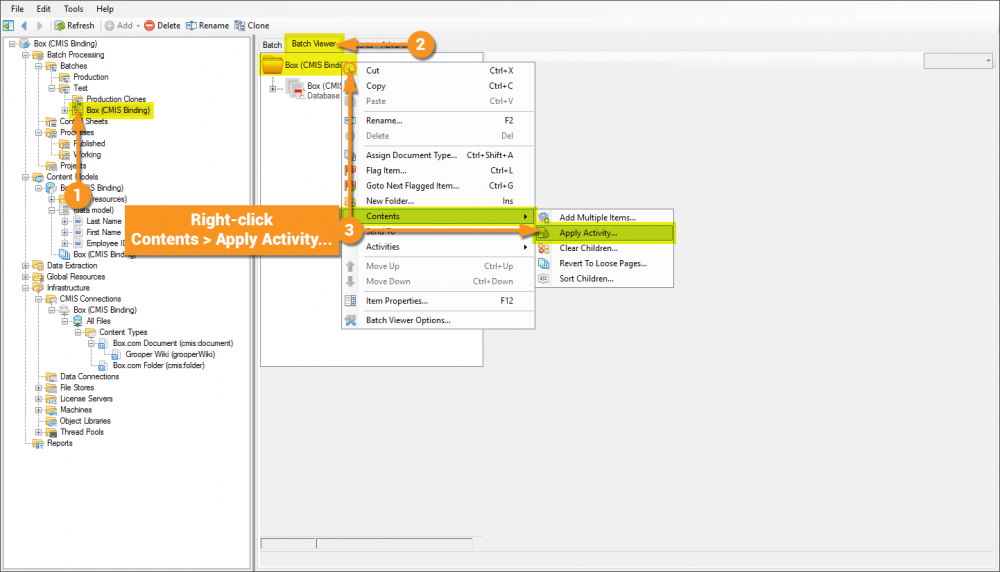Expand the Global Resources node
The height and width of the screenshot is (572, 1000).
point(26,277)
